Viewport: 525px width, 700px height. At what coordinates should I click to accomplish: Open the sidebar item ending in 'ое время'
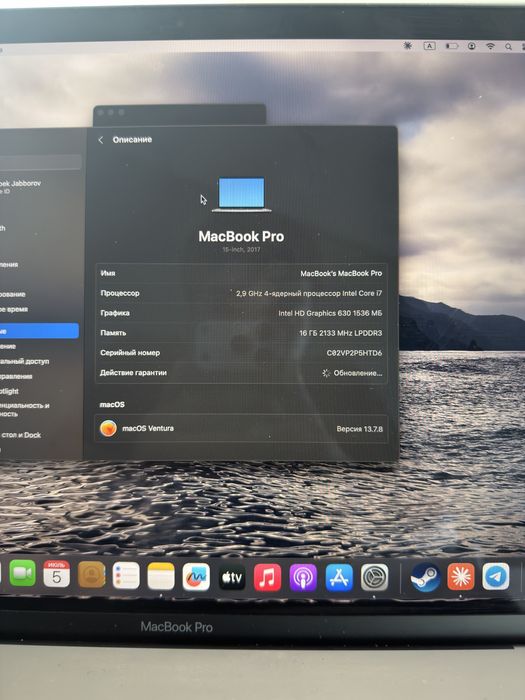point(14,309)
